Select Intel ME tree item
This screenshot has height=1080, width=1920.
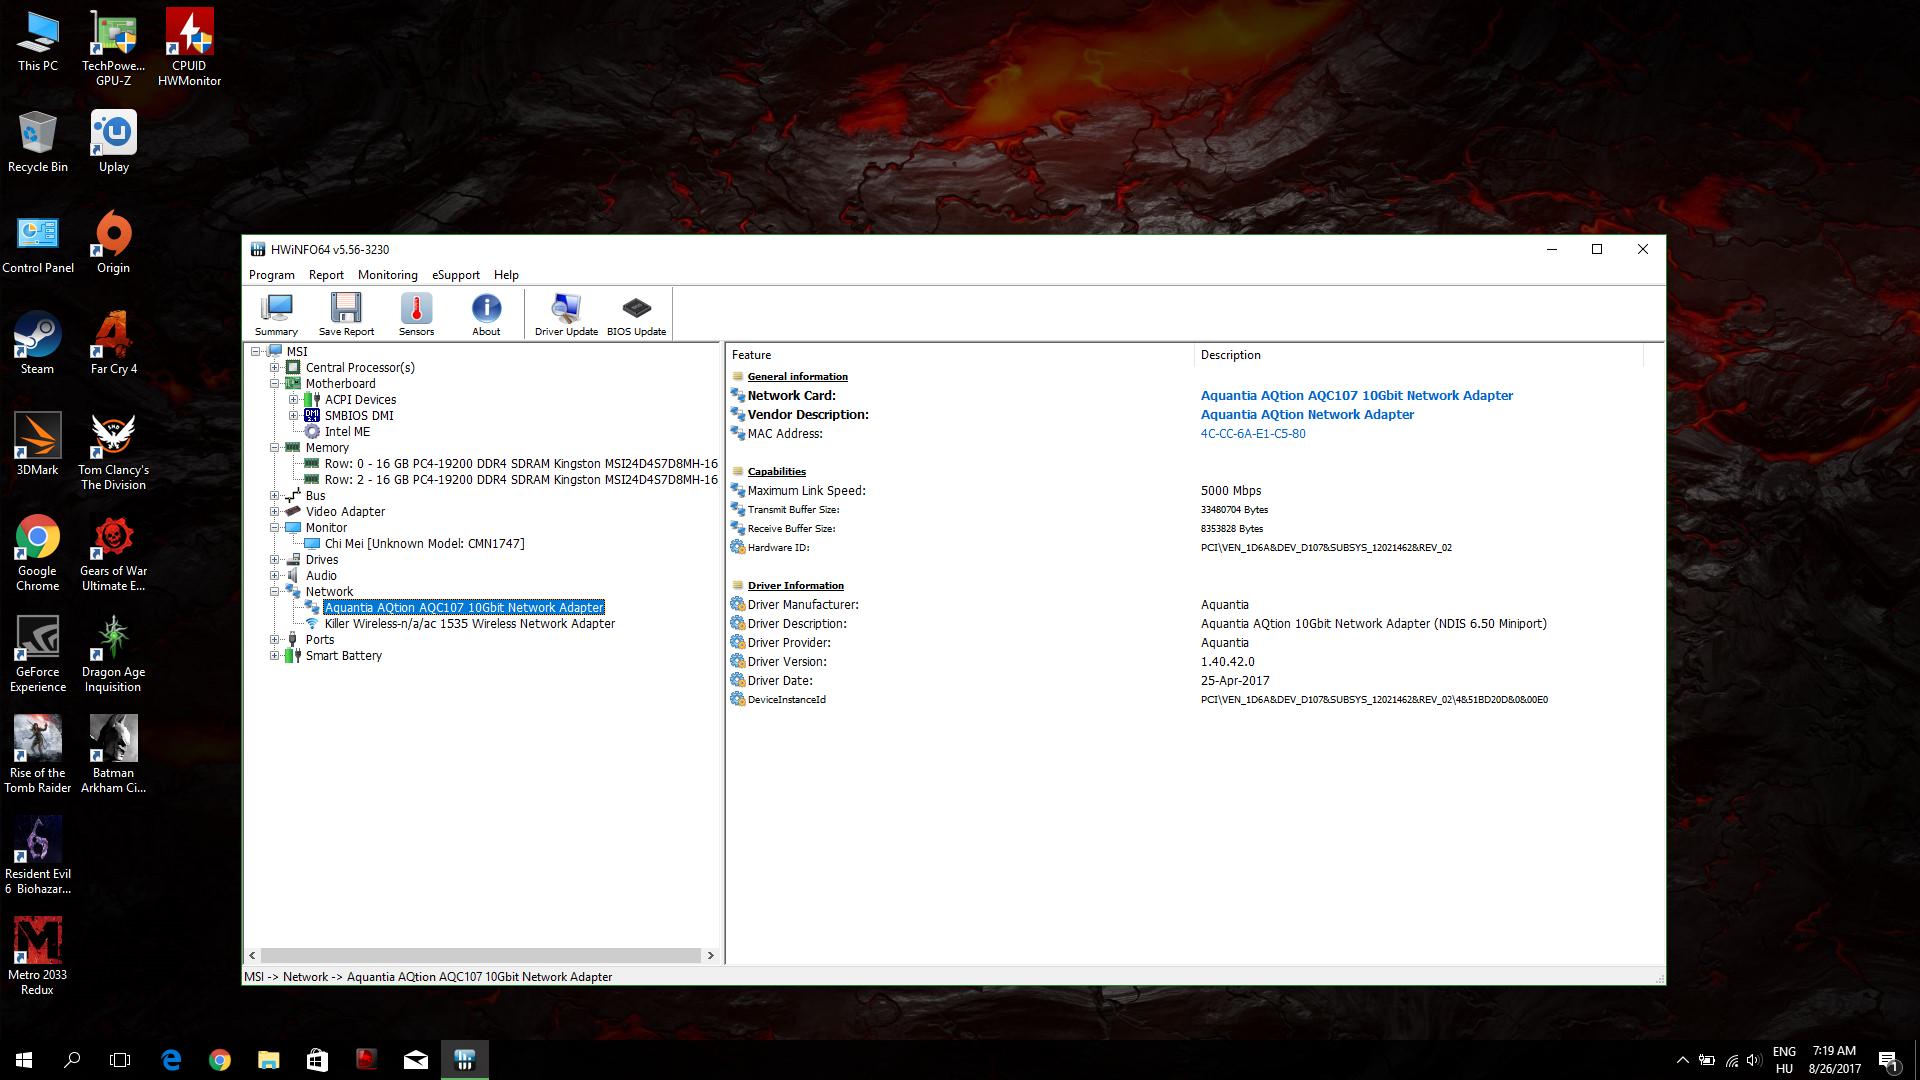[347, 432]
